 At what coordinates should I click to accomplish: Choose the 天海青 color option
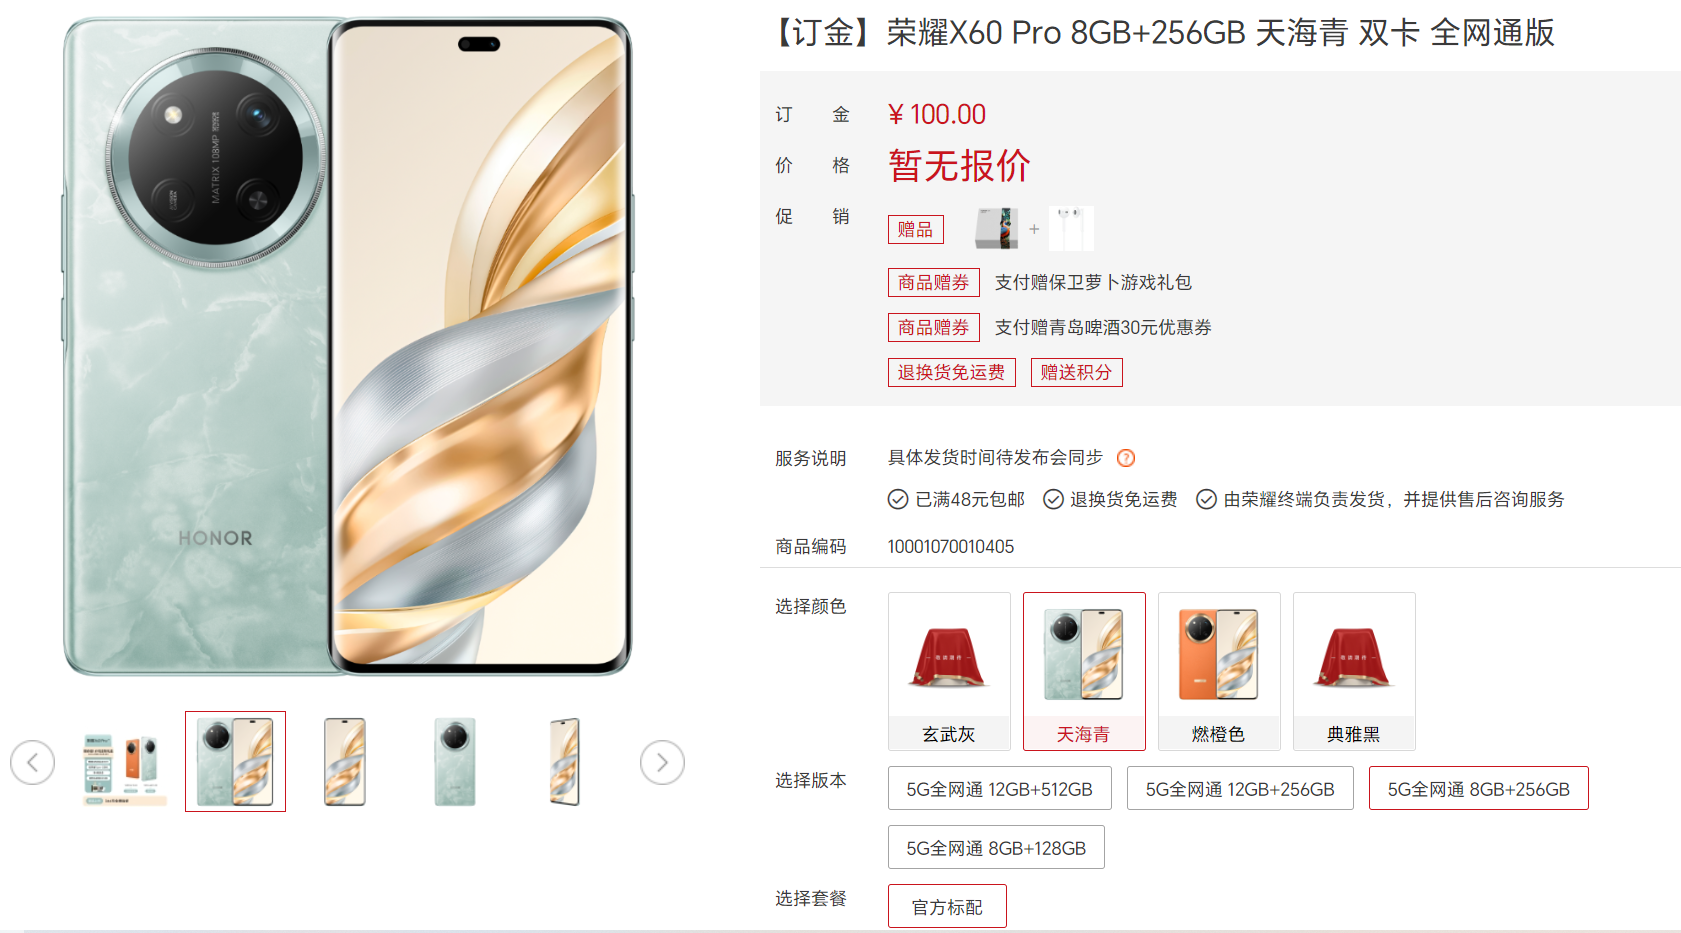click(x=1084, y=671)
